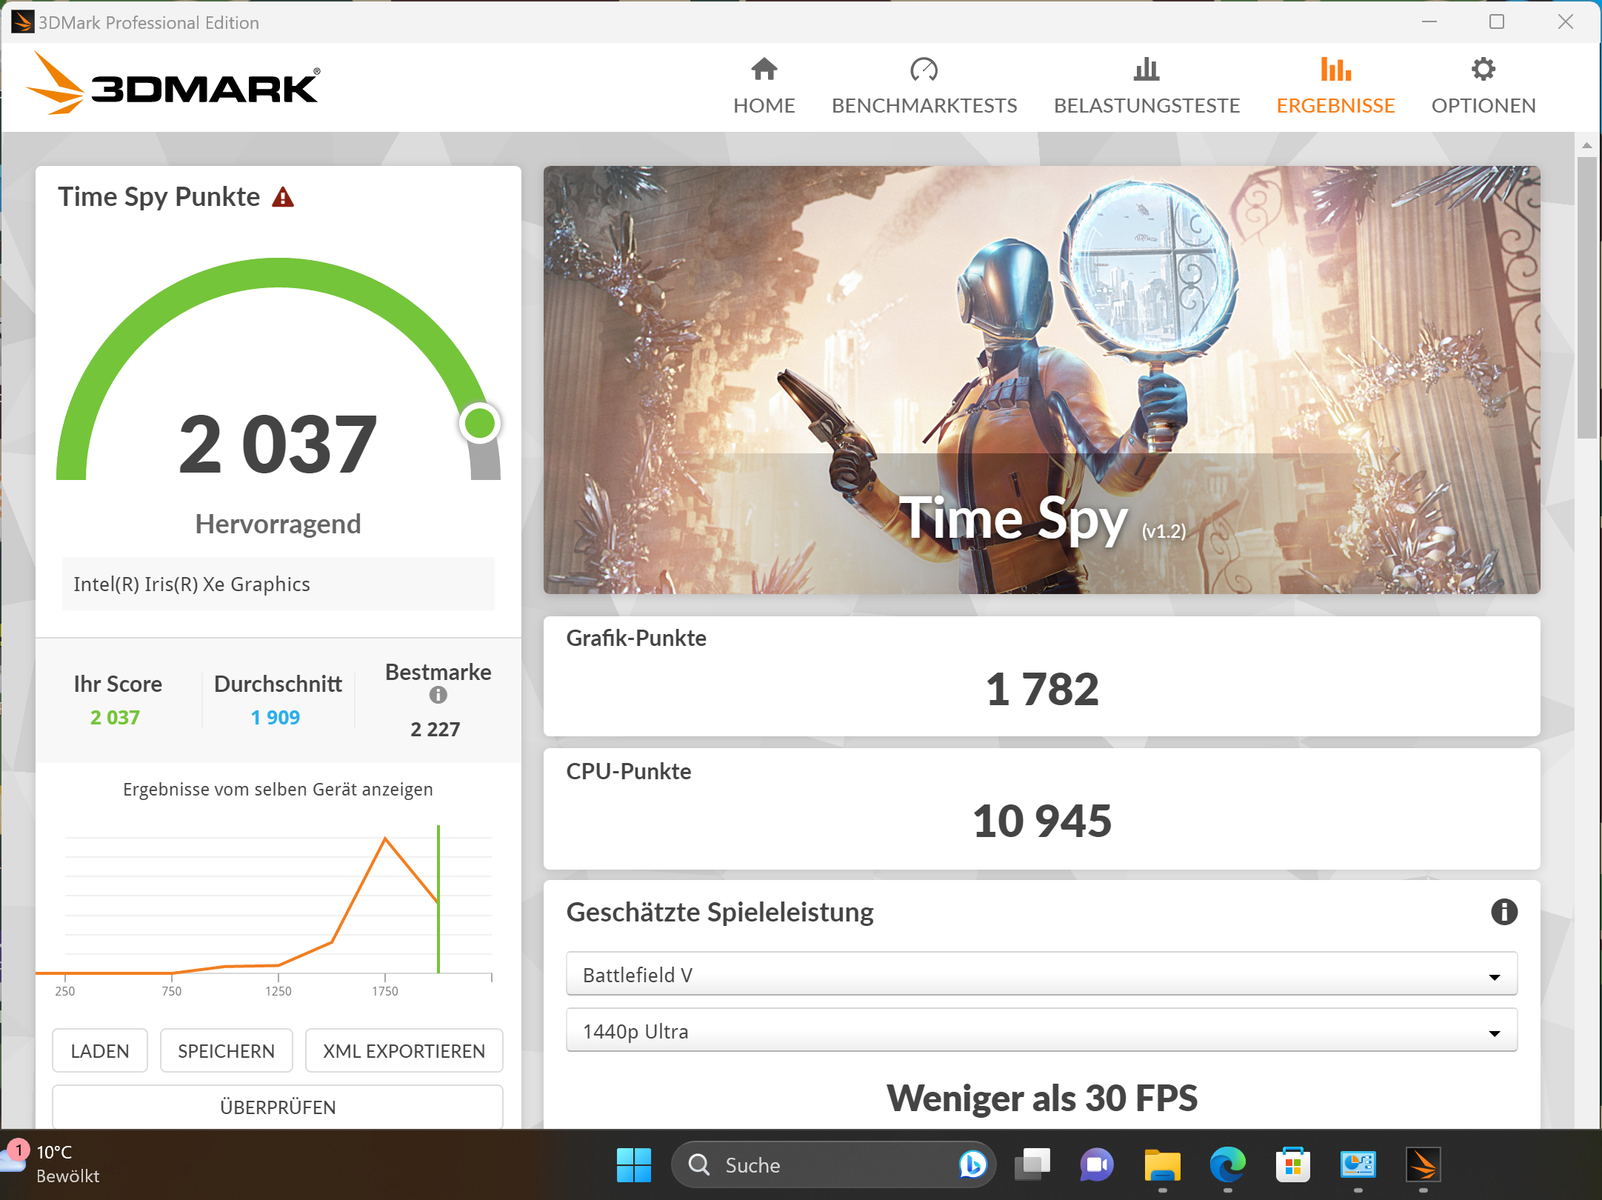Open the OPTIONEN tab
Image resolution: width=1602 pixels, height=1200 pixels.
[x=1483, y=87]
